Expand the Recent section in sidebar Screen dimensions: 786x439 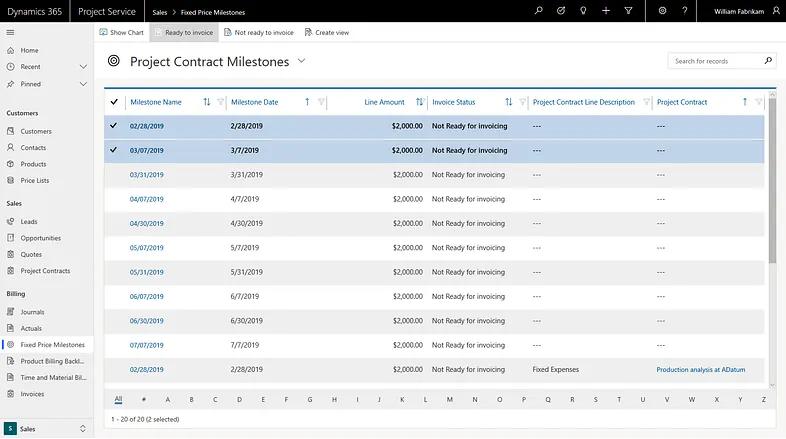coord(83,67)
